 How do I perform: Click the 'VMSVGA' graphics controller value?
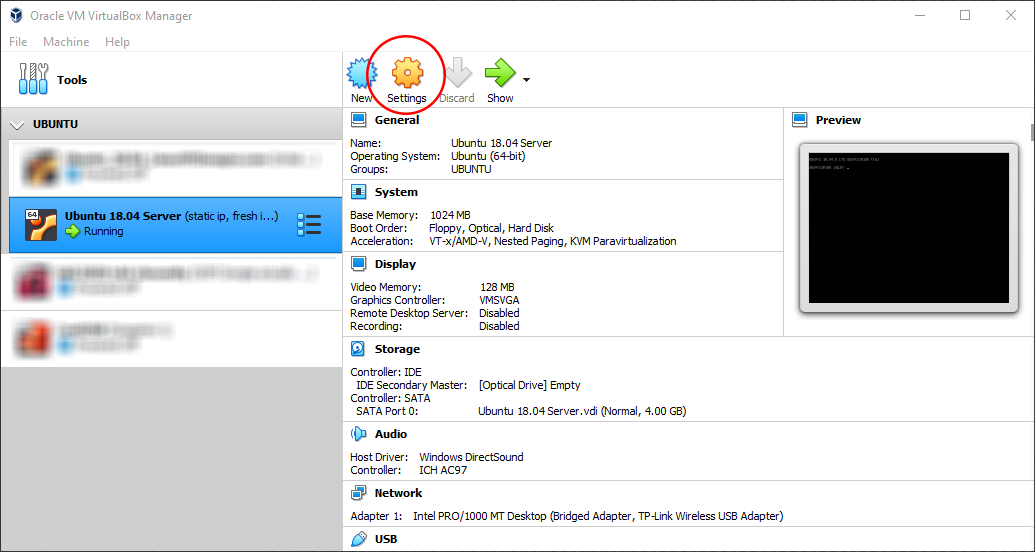click(x=499, y=300)
